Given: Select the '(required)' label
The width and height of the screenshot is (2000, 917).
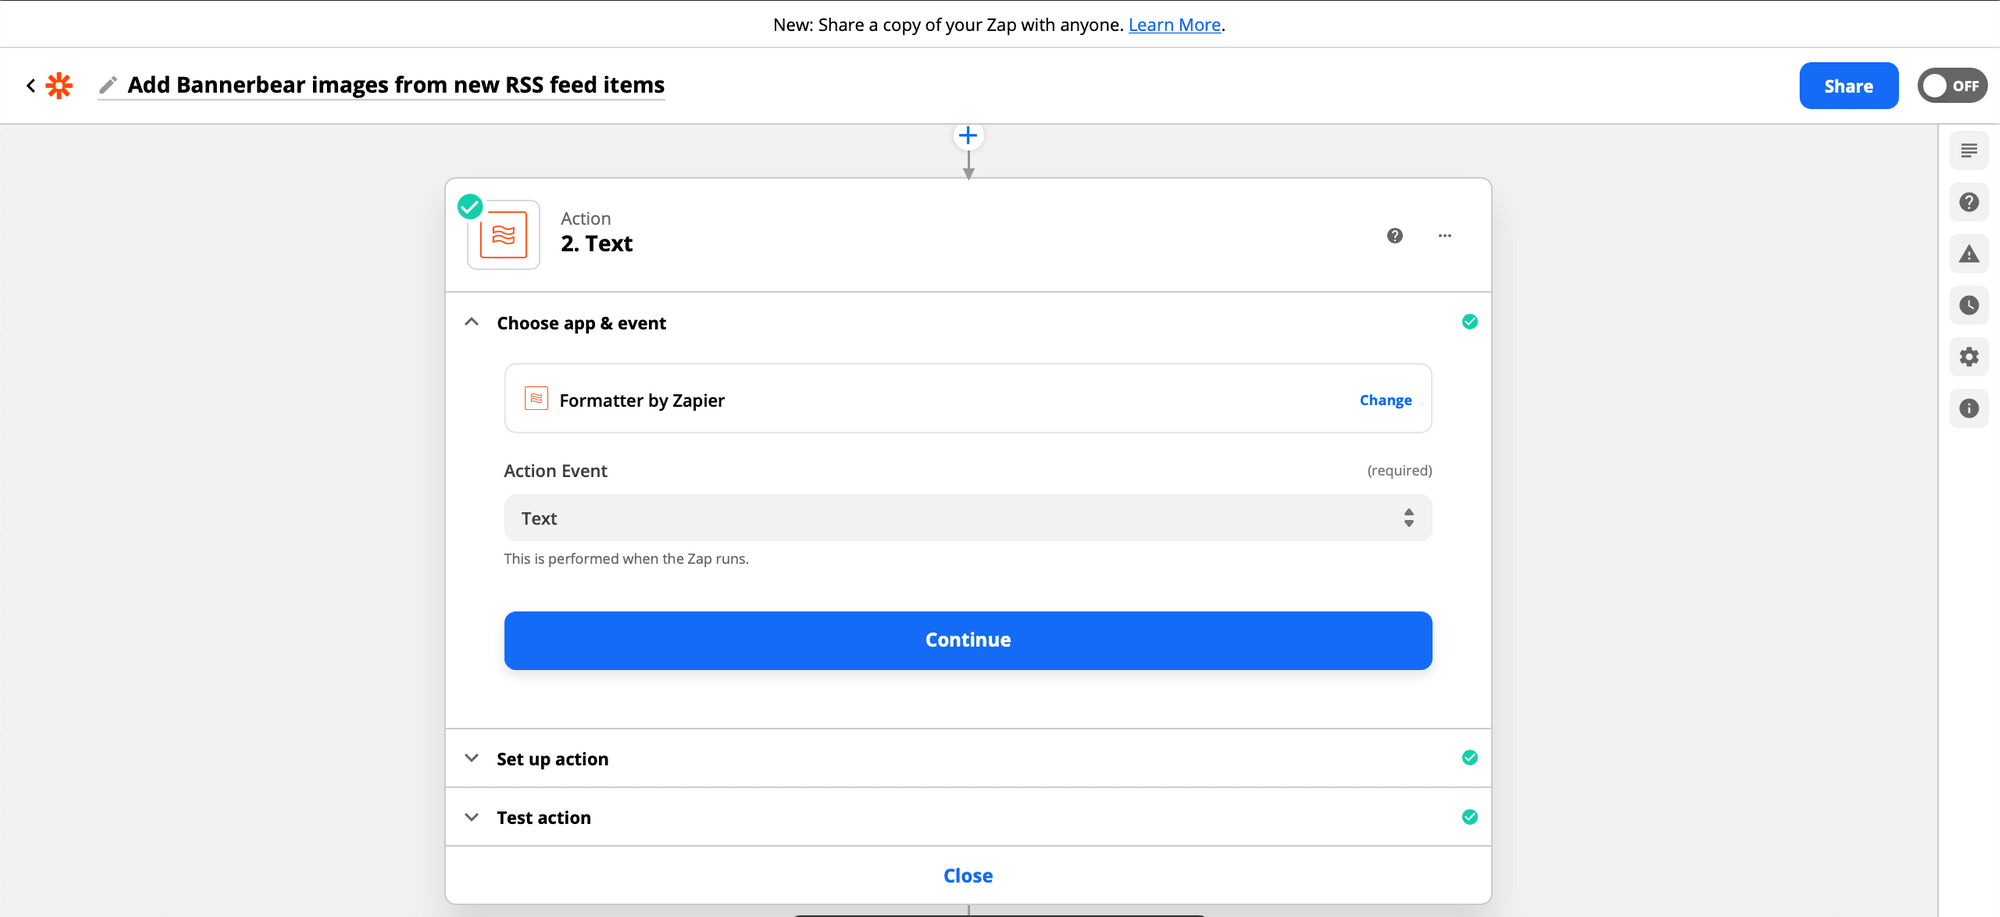Looking at the screenshot, I should (x=1400, y=471).
